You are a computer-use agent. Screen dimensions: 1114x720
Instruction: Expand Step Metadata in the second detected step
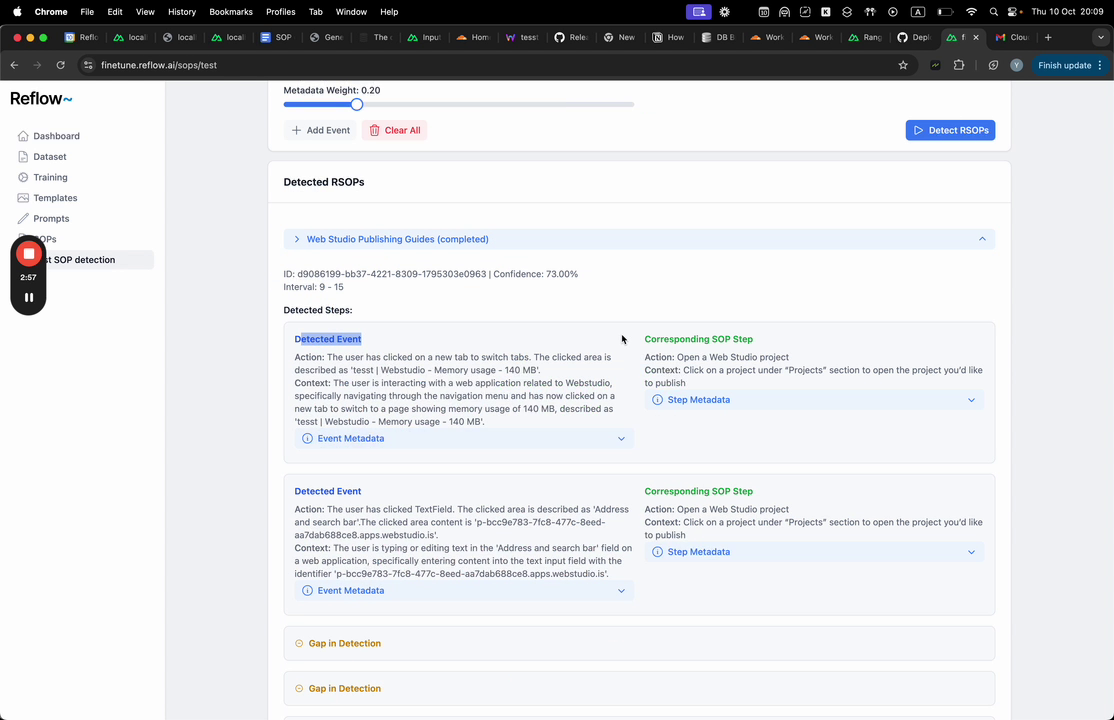[814, 552]
